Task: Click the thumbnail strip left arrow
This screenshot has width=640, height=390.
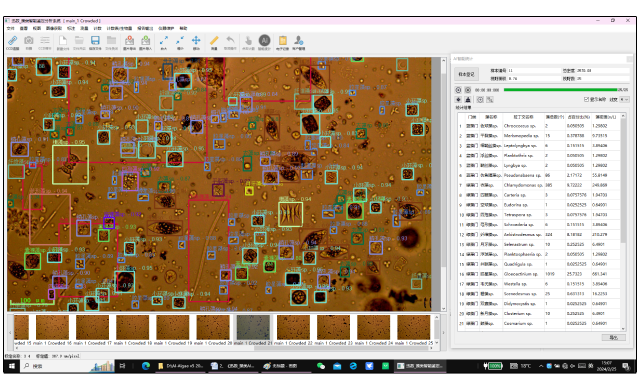Action: pyautogui.click(x=10, y=332)
